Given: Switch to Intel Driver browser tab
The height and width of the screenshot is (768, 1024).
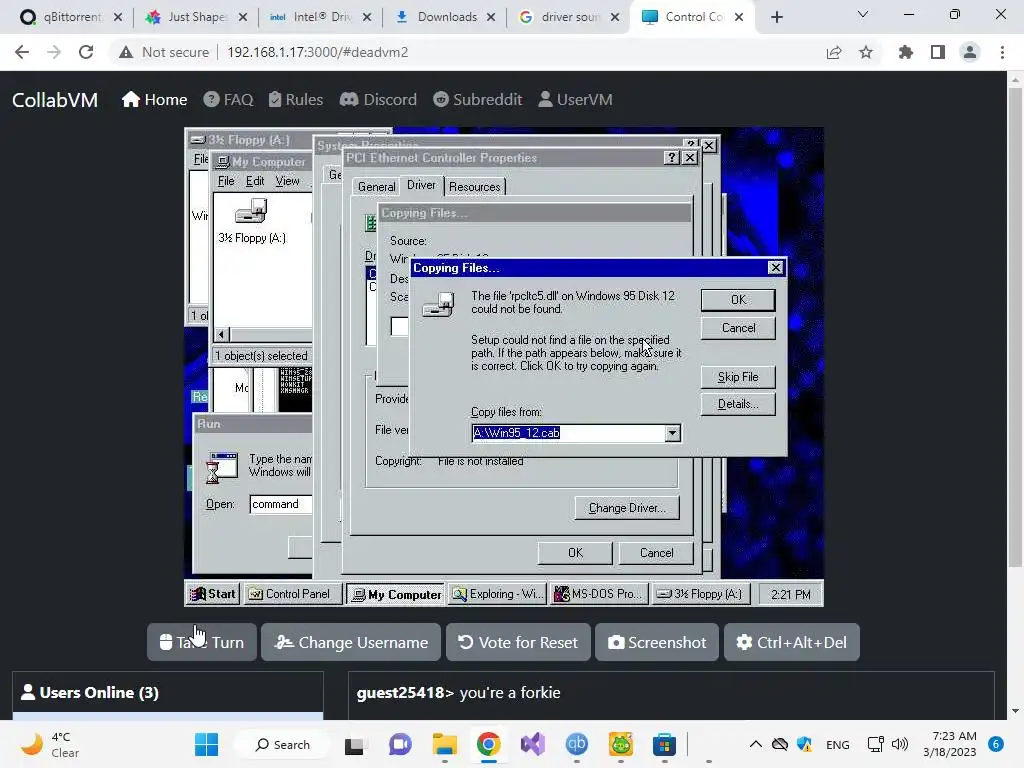Looking at the screenshot, I should (x=320, y=17).
